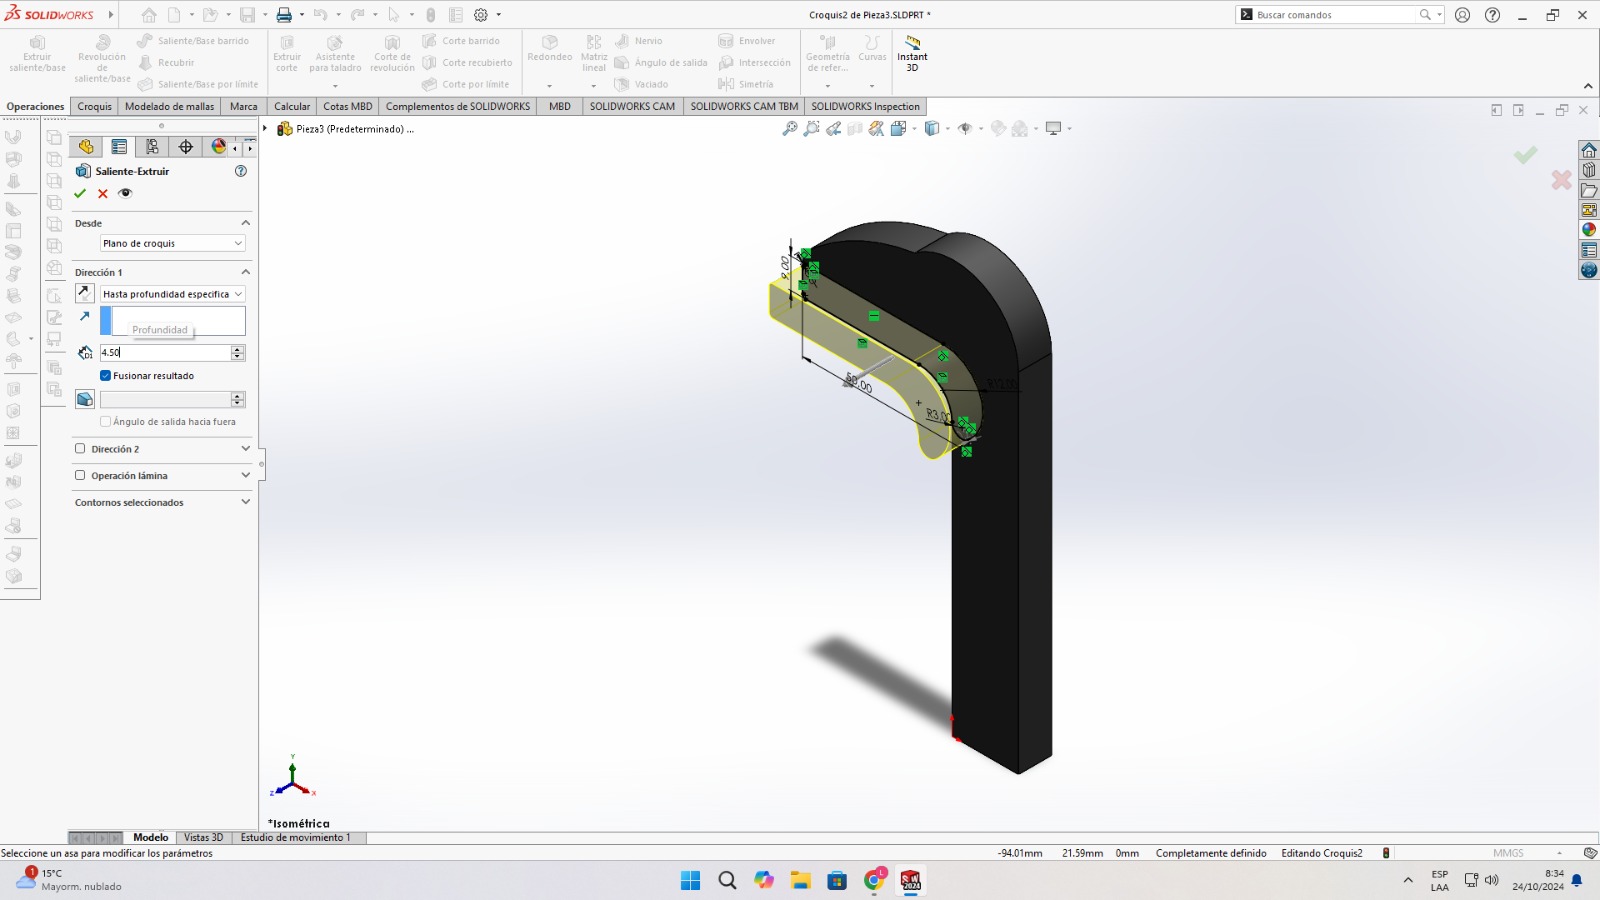Enable the Operación lámina checkbox
This screenshot has width=1600, height=900.
[x=80, y=476]
